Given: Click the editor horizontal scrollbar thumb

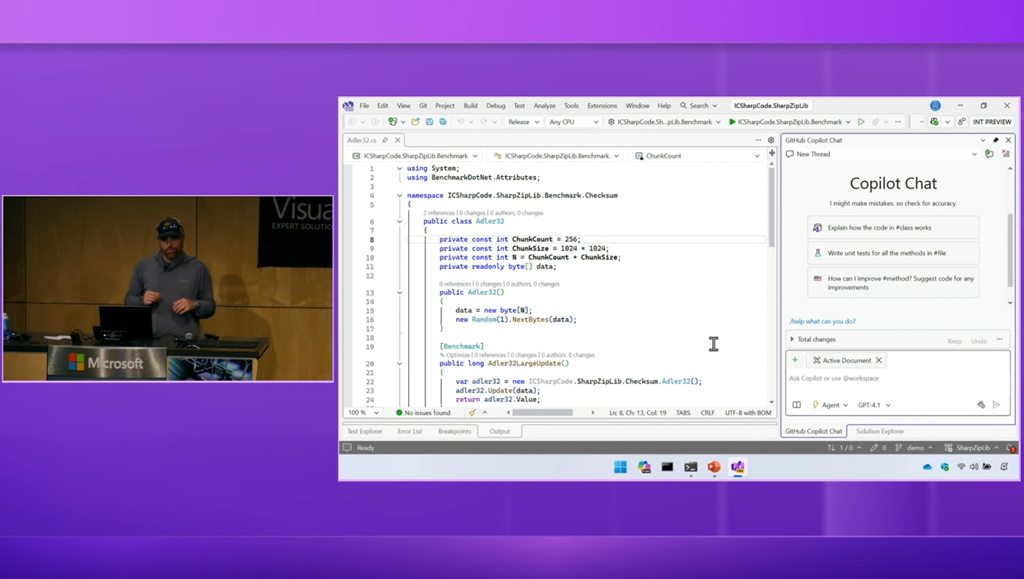Looking at the screenshot, I should (542, 413).
